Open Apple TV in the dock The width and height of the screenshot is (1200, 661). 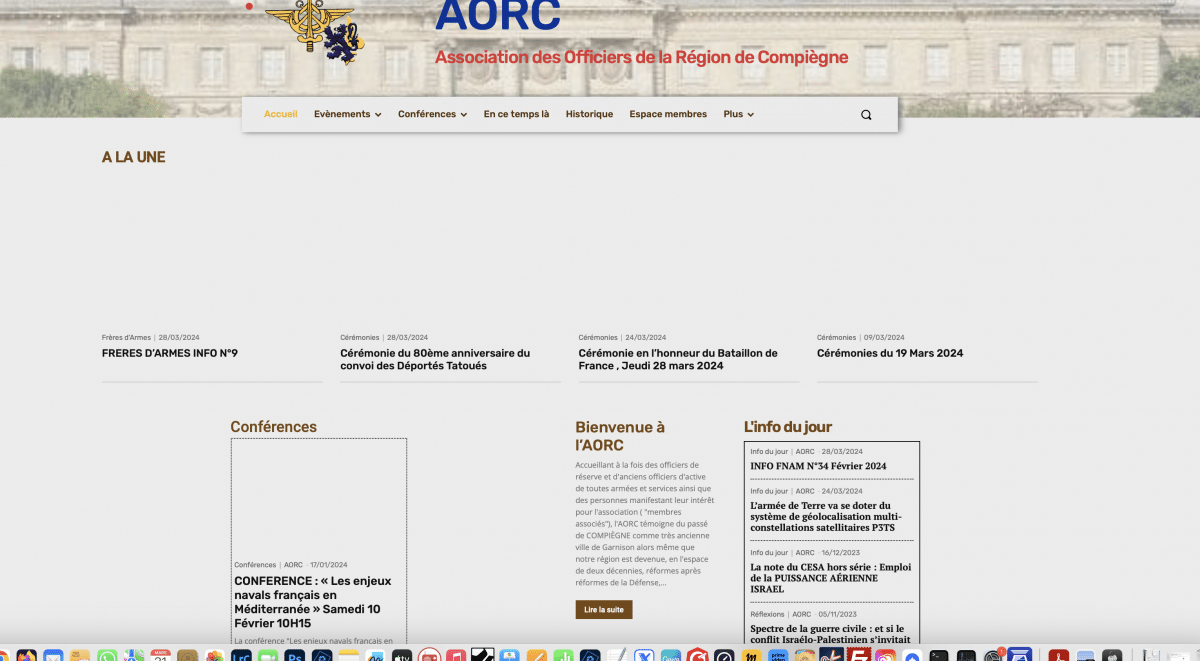402,656
